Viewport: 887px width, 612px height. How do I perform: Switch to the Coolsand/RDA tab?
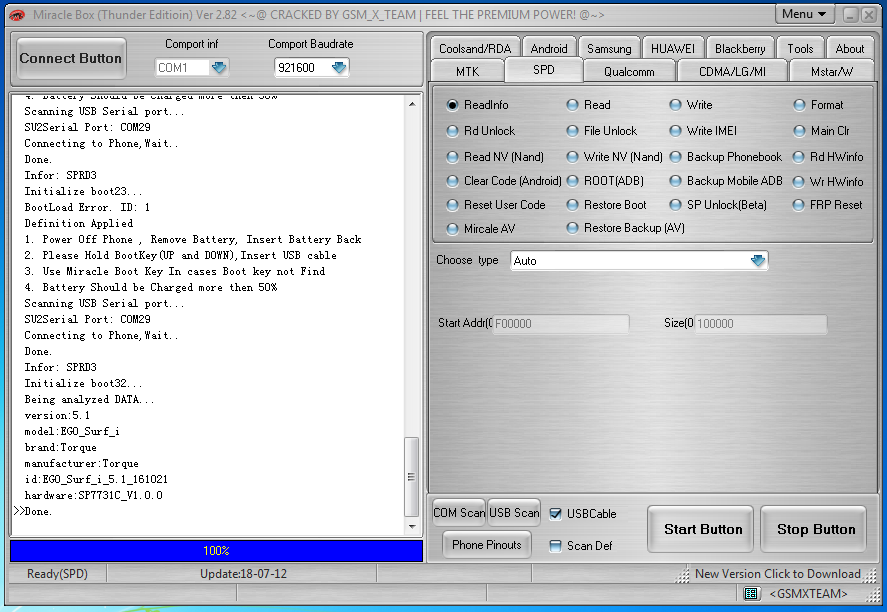point(475,49)
